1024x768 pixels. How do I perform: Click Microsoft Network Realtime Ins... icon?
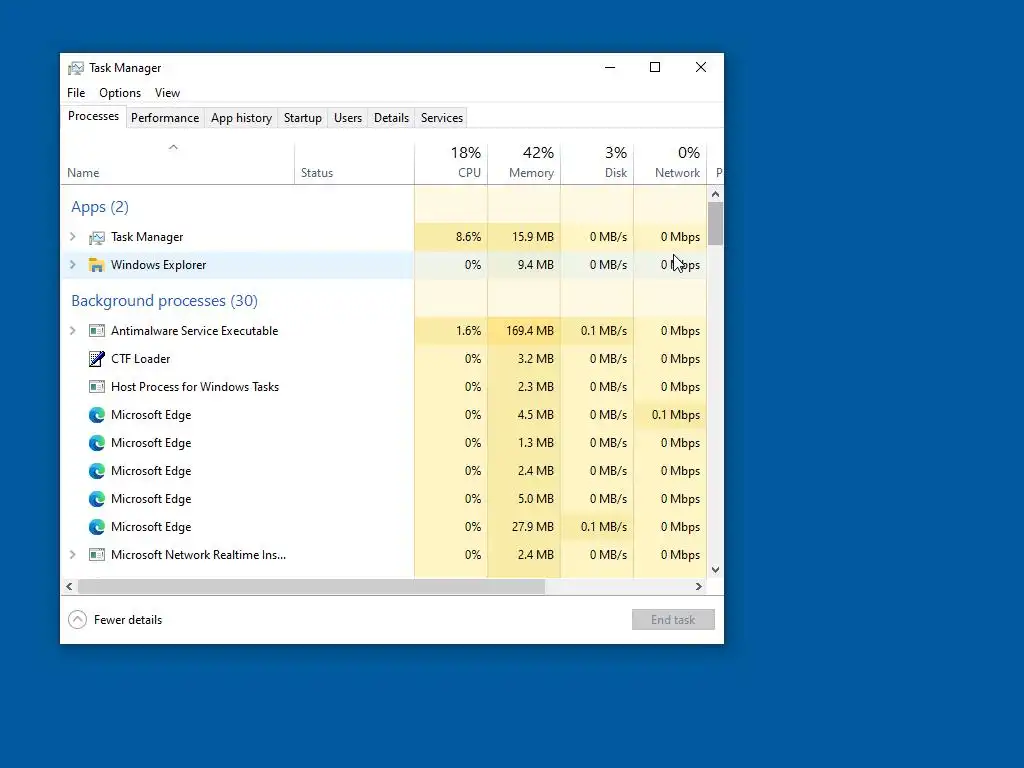click(x=97, y=555)
